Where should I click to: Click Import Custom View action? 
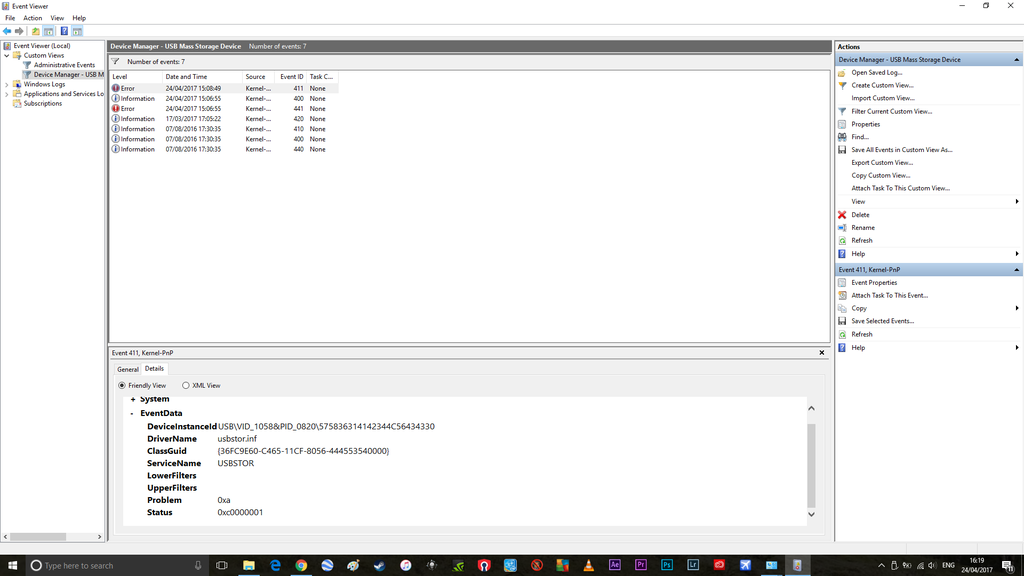[x=882, y=99]
